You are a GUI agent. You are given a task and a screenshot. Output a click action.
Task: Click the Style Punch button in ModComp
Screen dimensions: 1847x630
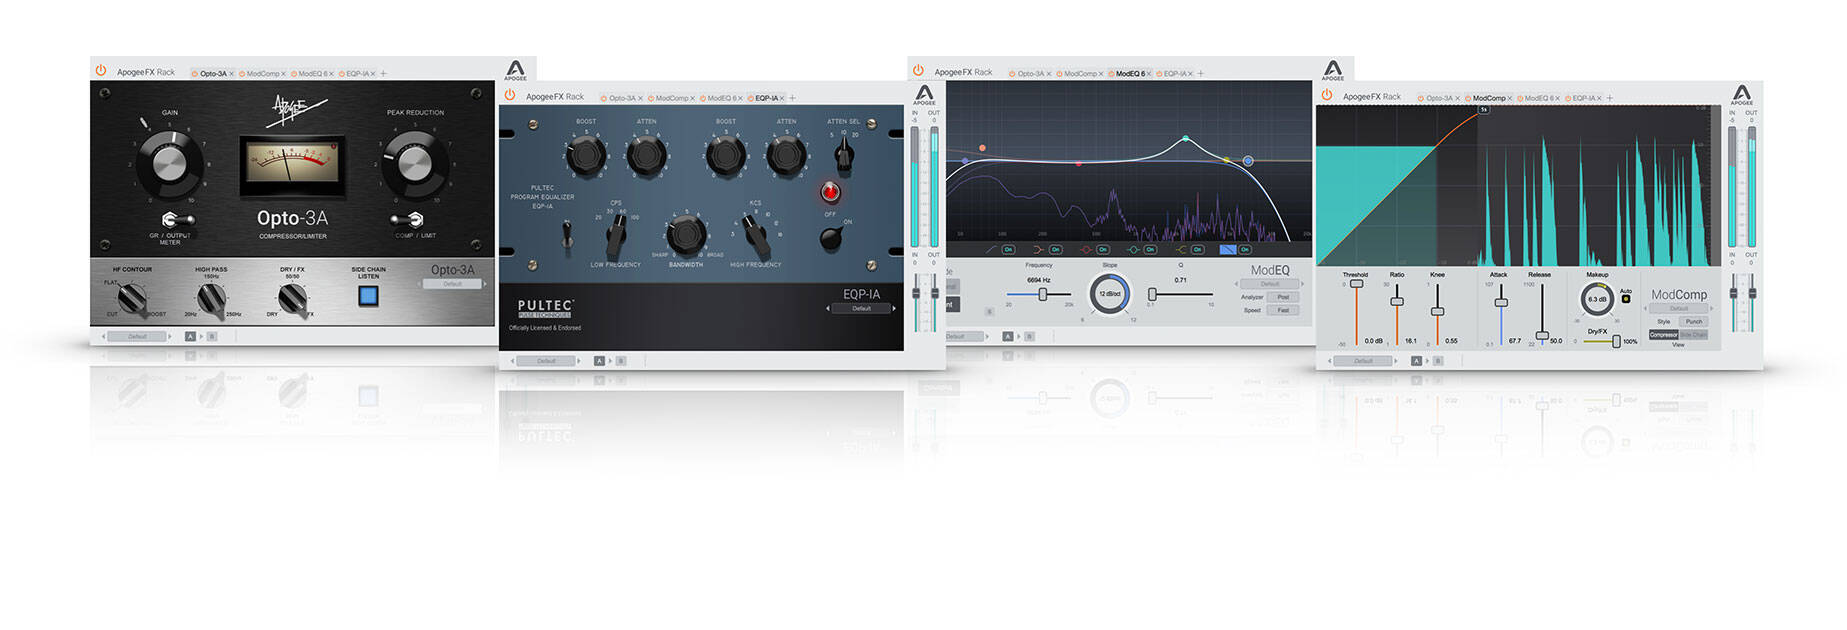pyautogui.click(x=1693, y=322)
